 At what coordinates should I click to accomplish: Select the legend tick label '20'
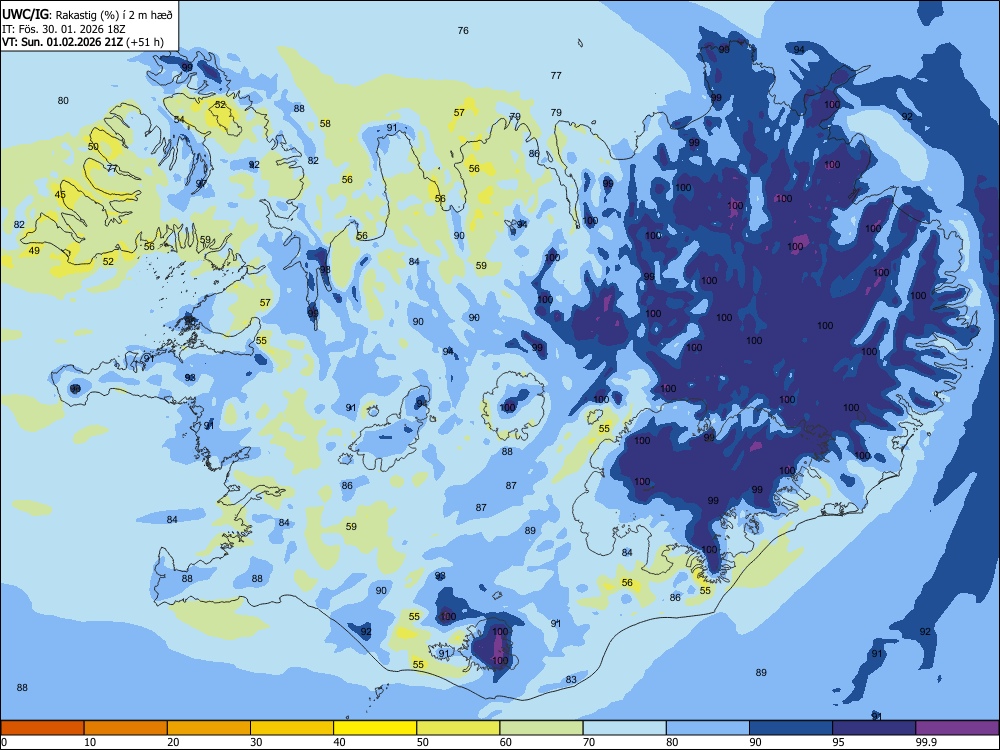(173, 742)
